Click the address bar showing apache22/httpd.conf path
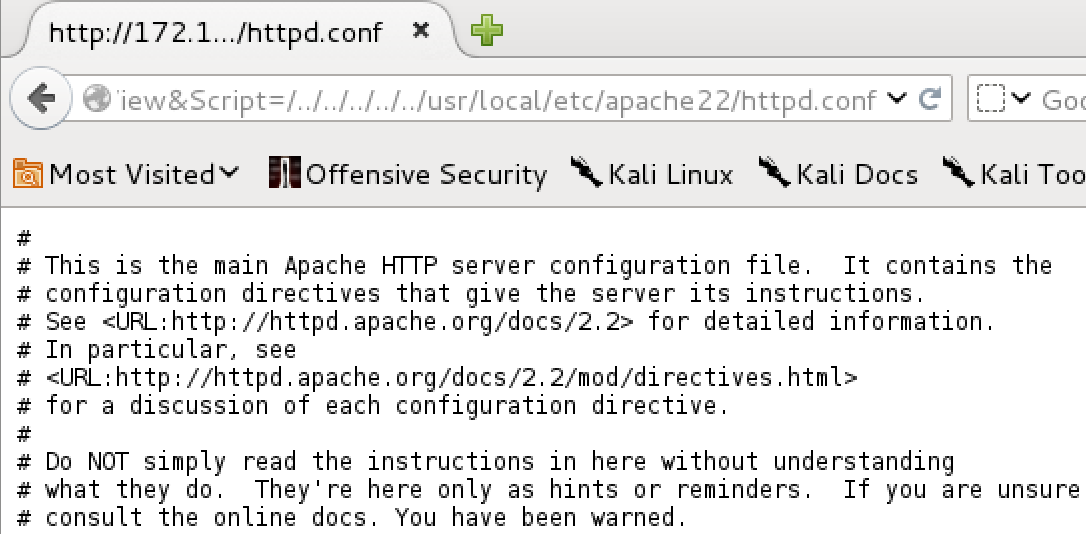The image size is (1086, 534). (x=497, y=100)
